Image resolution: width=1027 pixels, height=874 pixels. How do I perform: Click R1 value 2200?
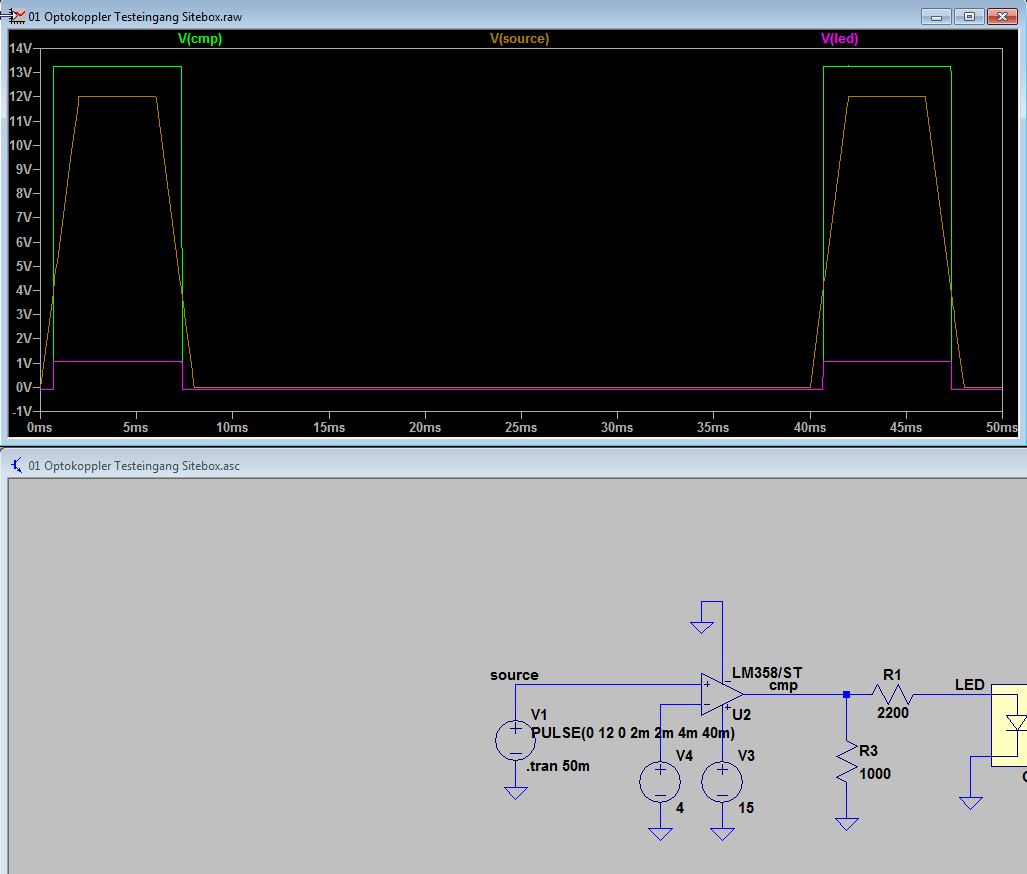coord(893,713)
